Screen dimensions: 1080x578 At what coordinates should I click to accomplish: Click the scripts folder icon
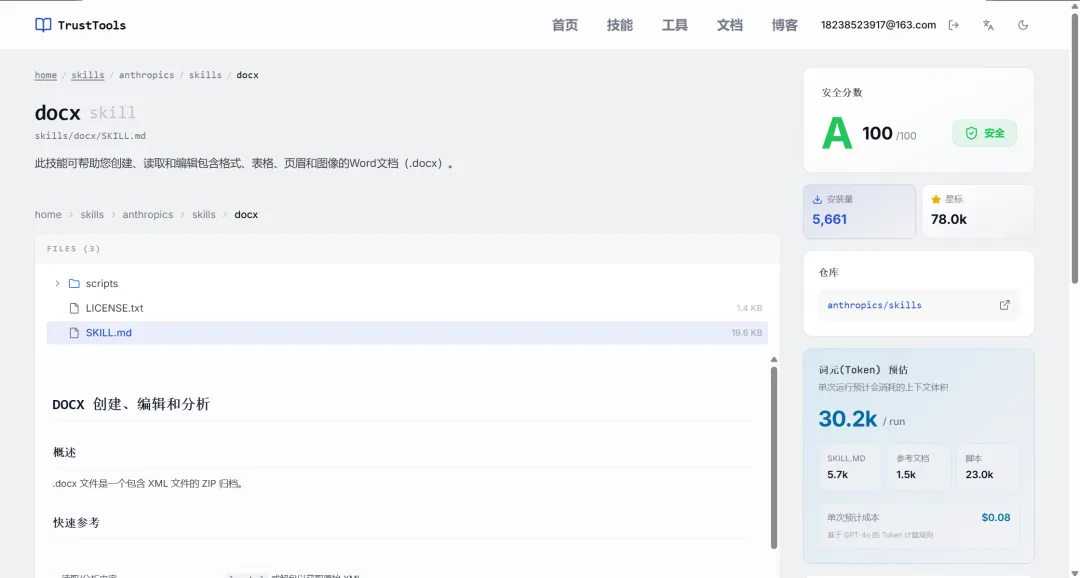click(x=74, y=283)
